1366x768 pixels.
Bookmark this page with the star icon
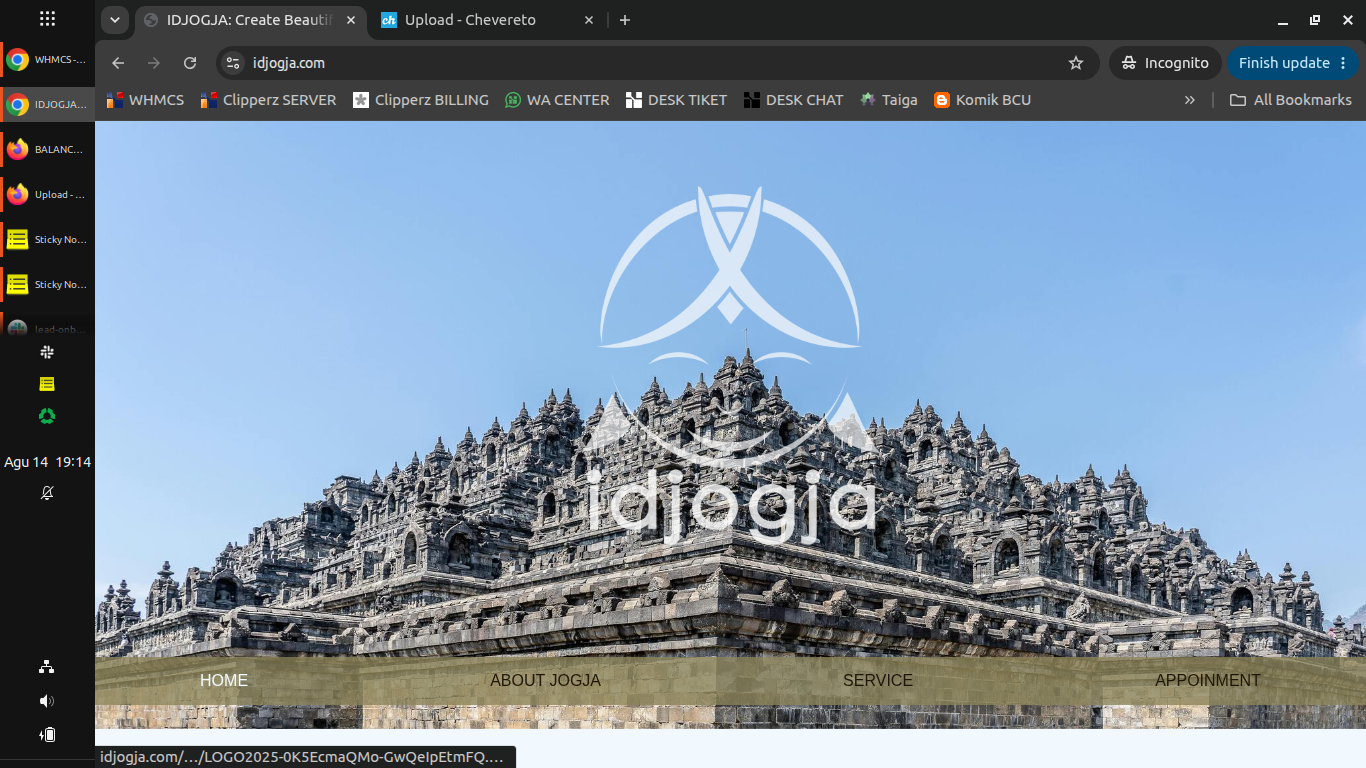[x=1076, y=63]
